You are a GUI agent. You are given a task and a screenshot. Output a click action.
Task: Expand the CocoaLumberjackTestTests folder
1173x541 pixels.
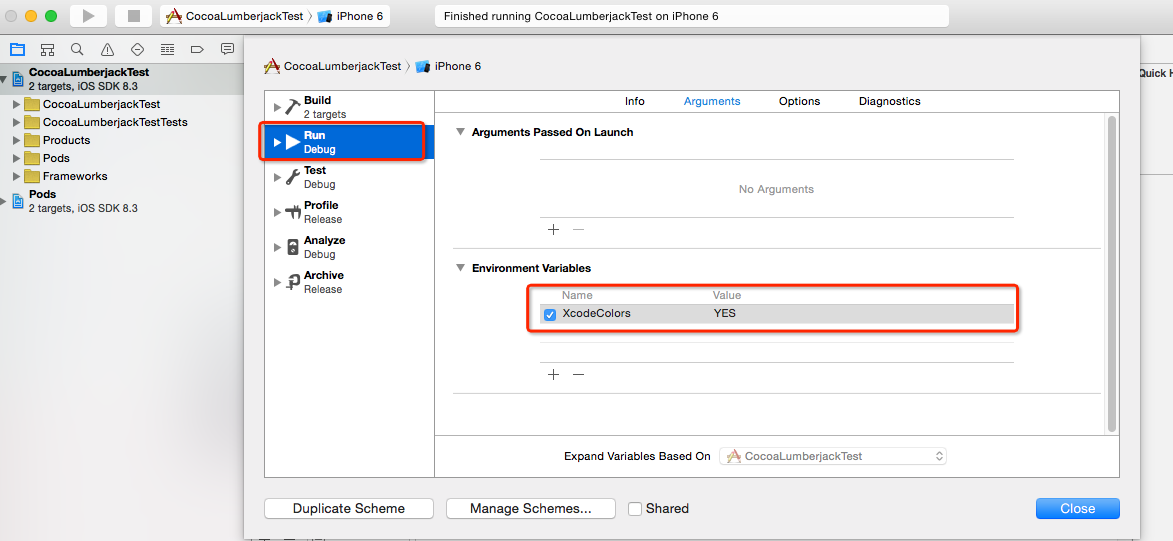click(x=16, y=122)
